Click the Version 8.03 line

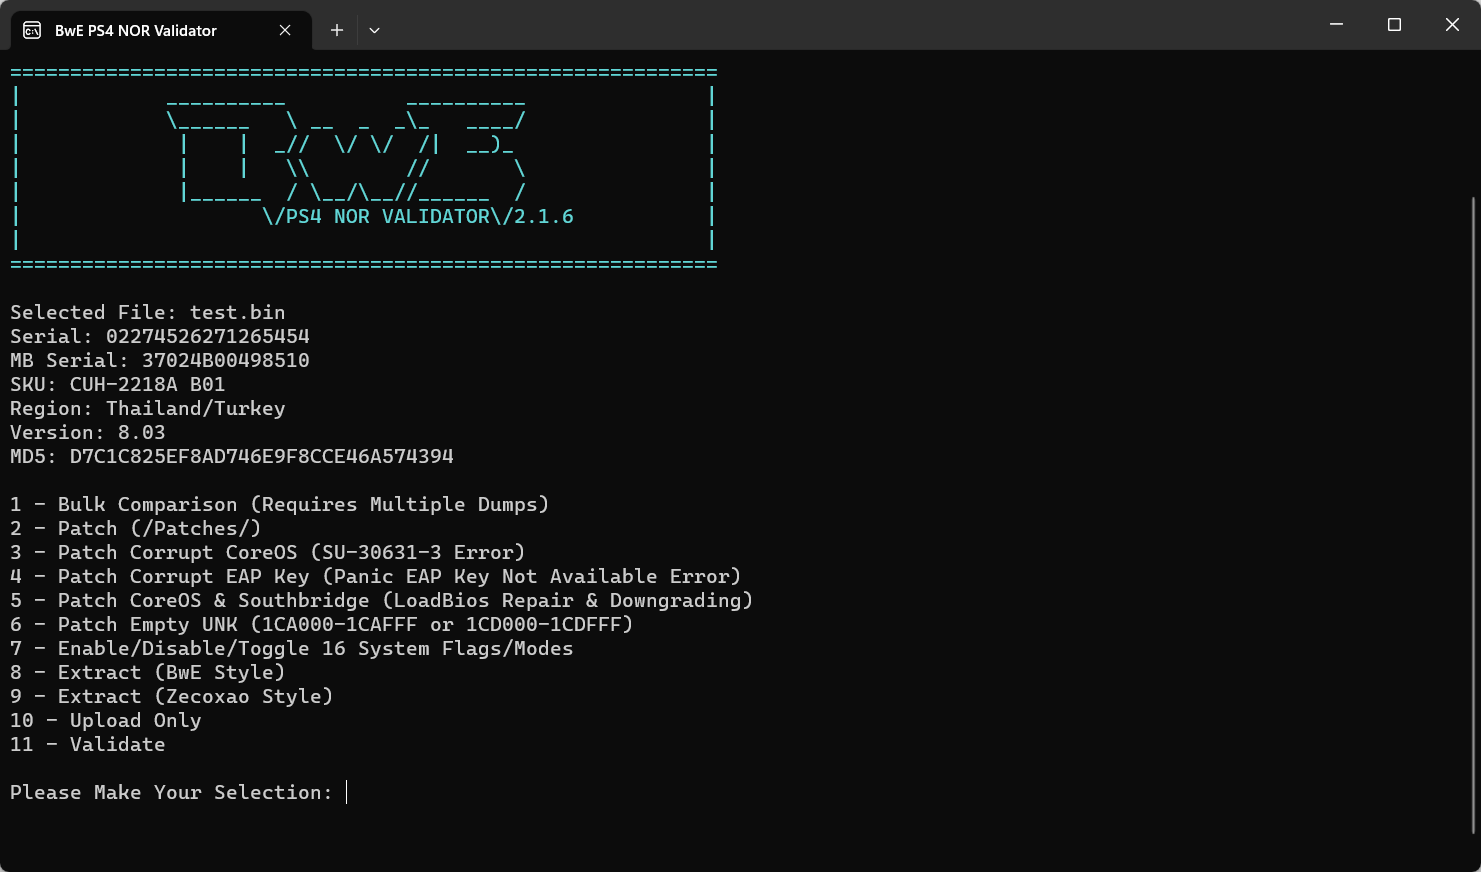pyautogui.click(x=88, y=433)
